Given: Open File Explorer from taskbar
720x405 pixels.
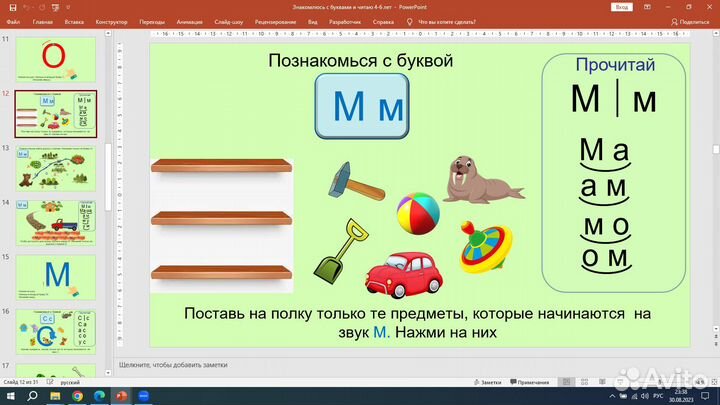Looking at the screenshot, I should click(x=55, y=396).
